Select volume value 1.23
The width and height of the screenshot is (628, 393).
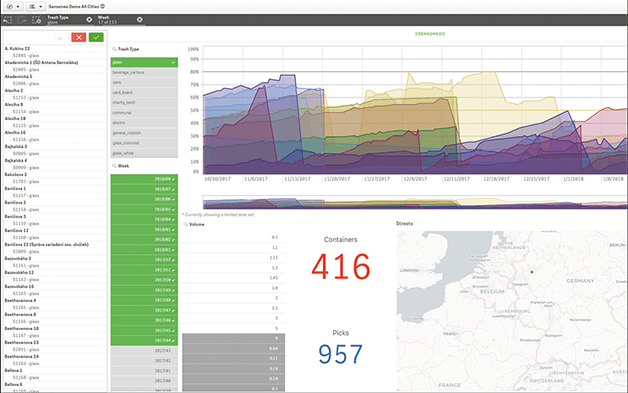[x=233, y=258]
